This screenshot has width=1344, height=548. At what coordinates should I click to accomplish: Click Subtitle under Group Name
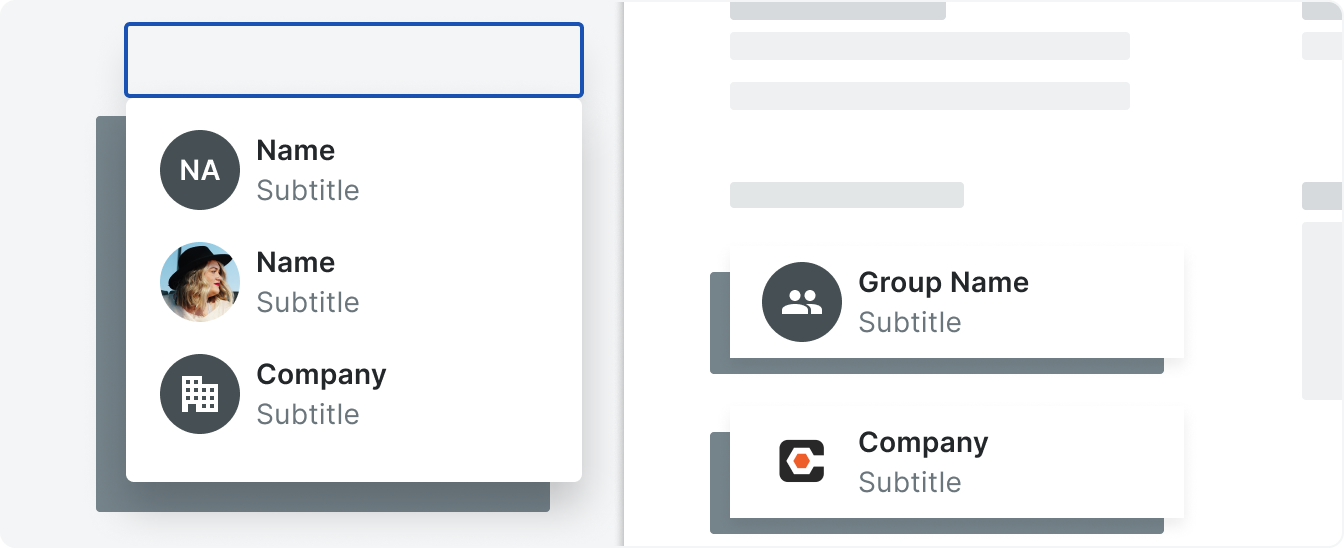tap(909, 323)
